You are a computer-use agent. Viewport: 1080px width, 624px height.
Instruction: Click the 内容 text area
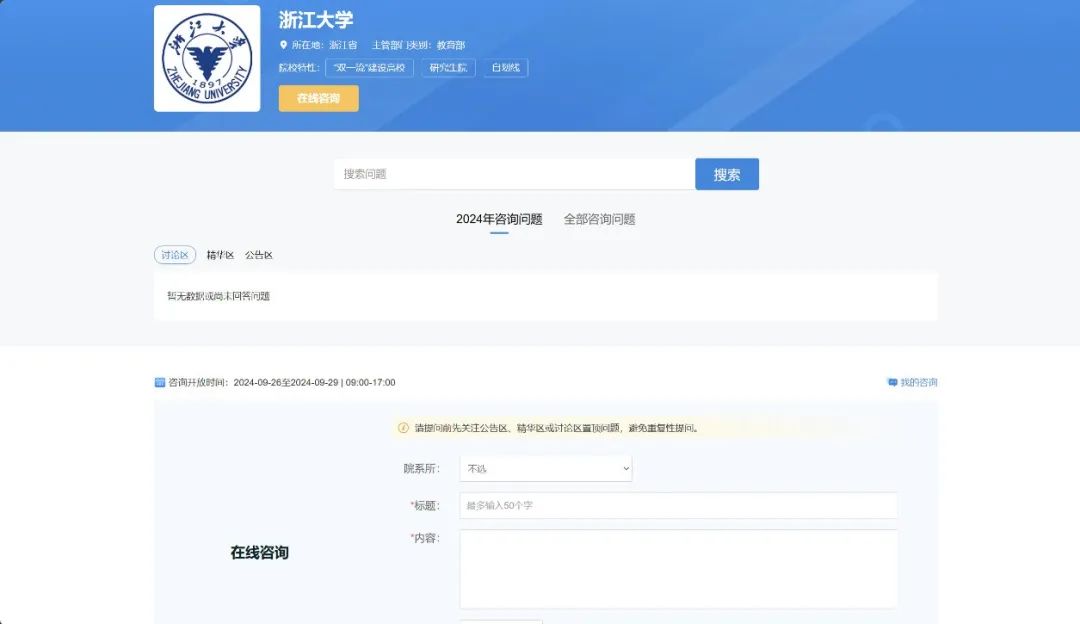(x=678, y=569)
